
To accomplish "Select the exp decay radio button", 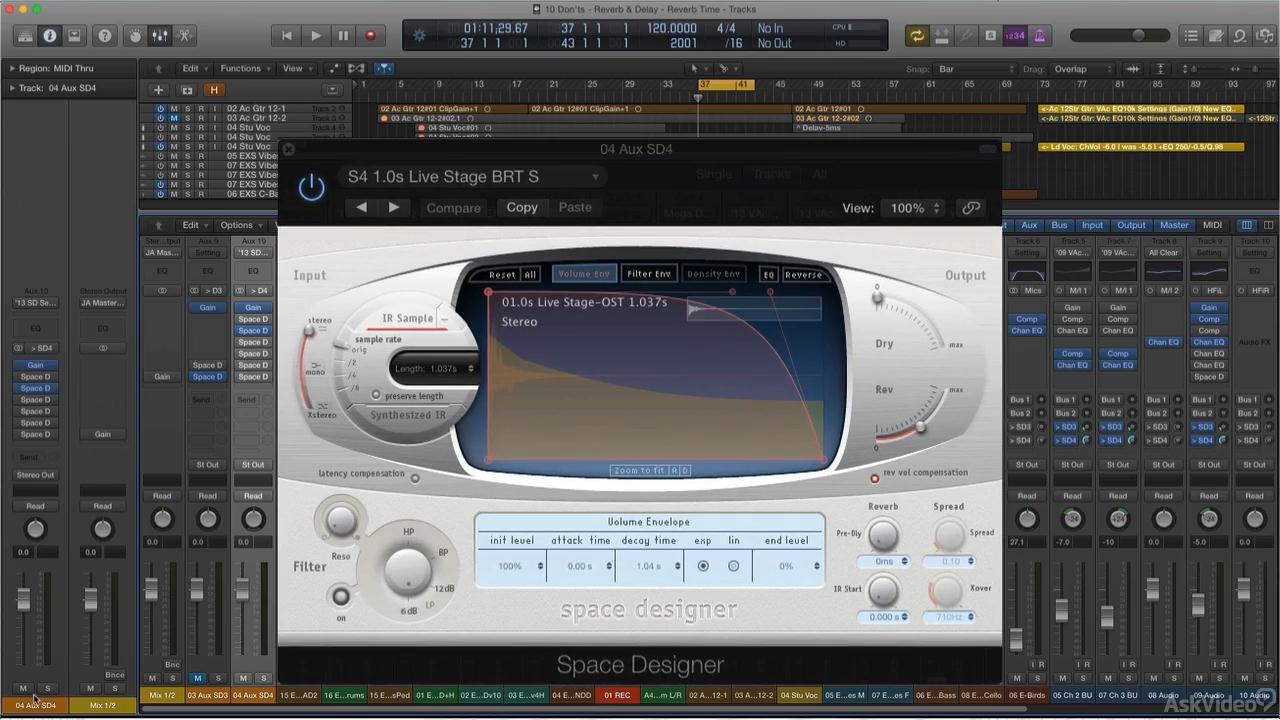I will 703,566.
